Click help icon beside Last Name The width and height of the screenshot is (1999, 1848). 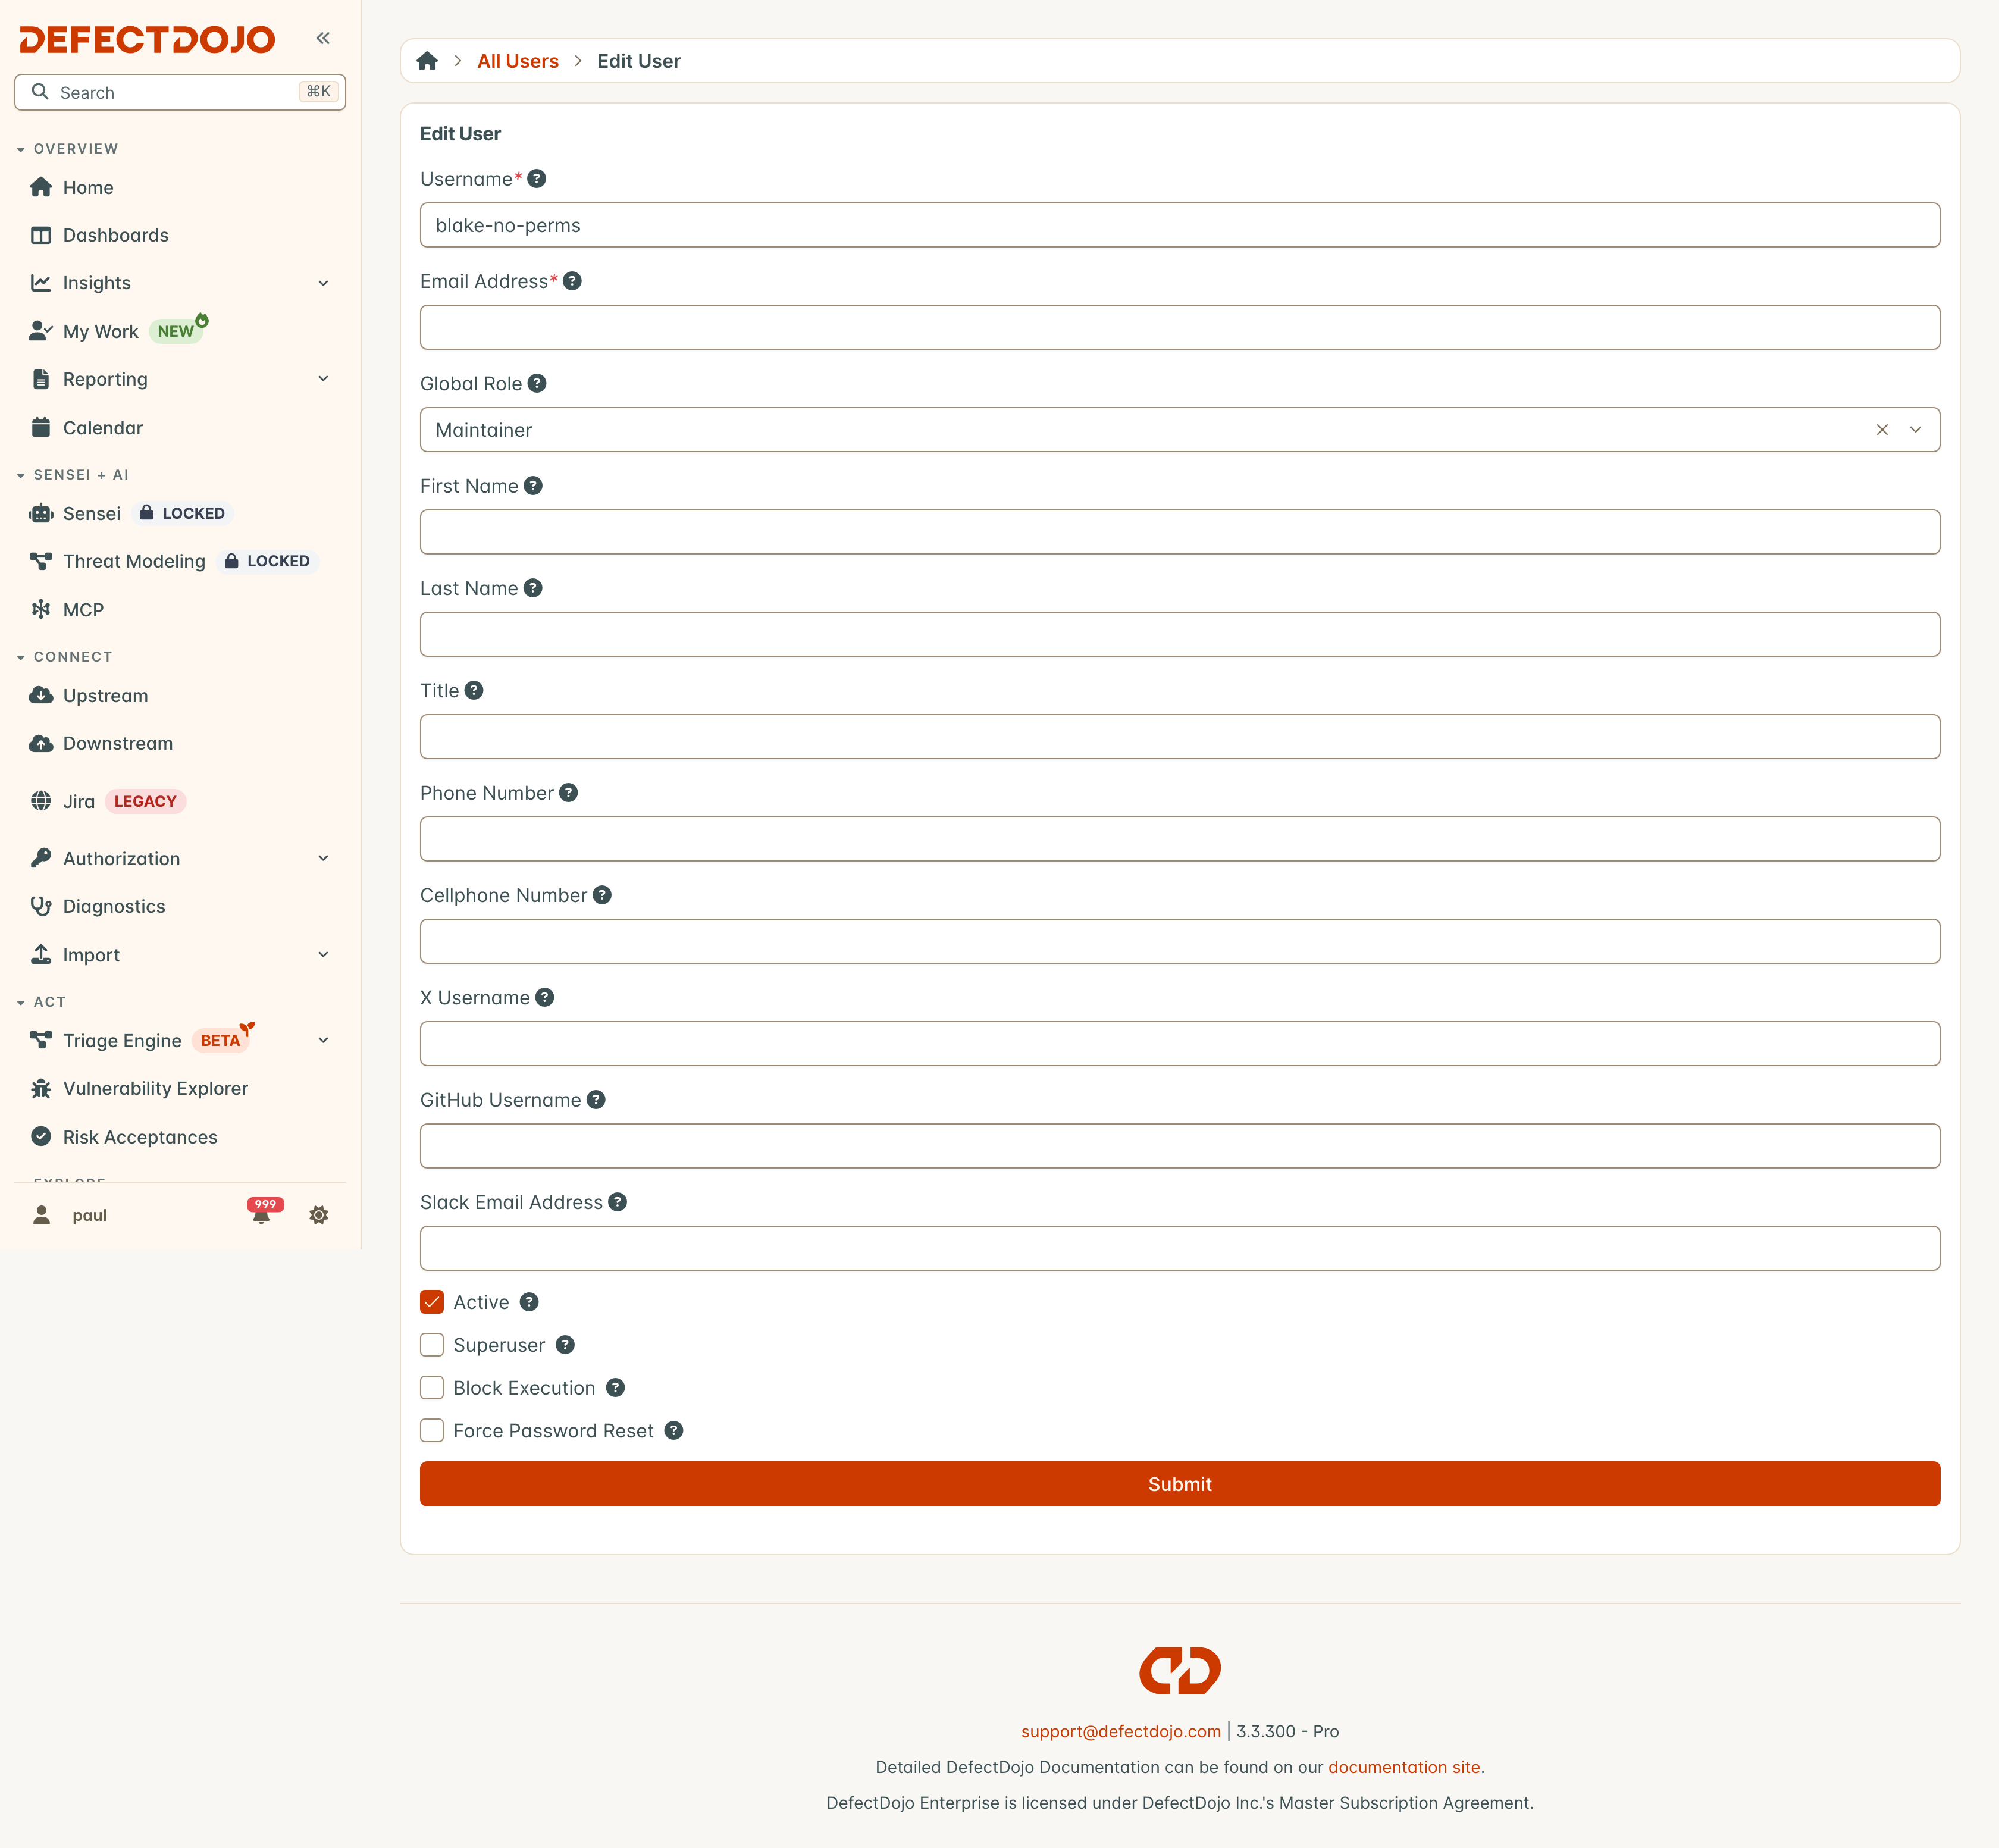coord(533,588)
